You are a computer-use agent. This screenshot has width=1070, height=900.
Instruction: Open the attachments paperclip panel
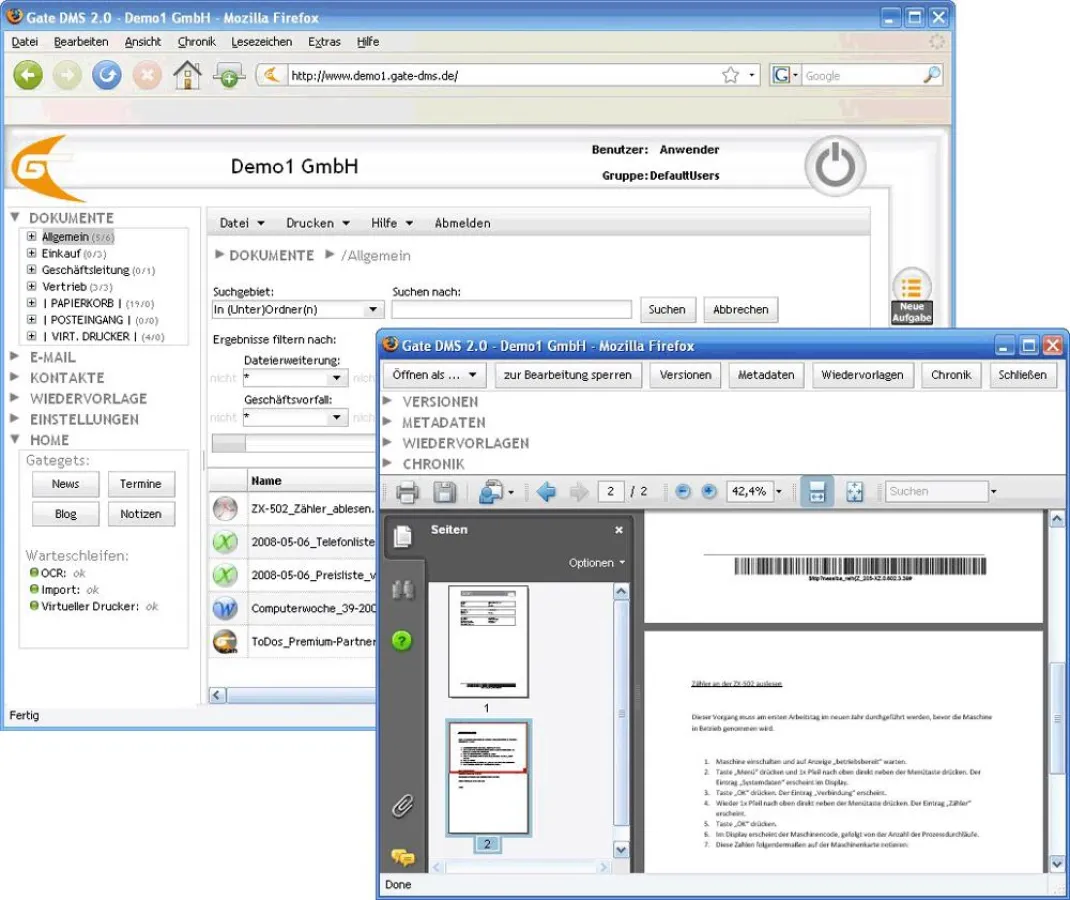(402, 807)
